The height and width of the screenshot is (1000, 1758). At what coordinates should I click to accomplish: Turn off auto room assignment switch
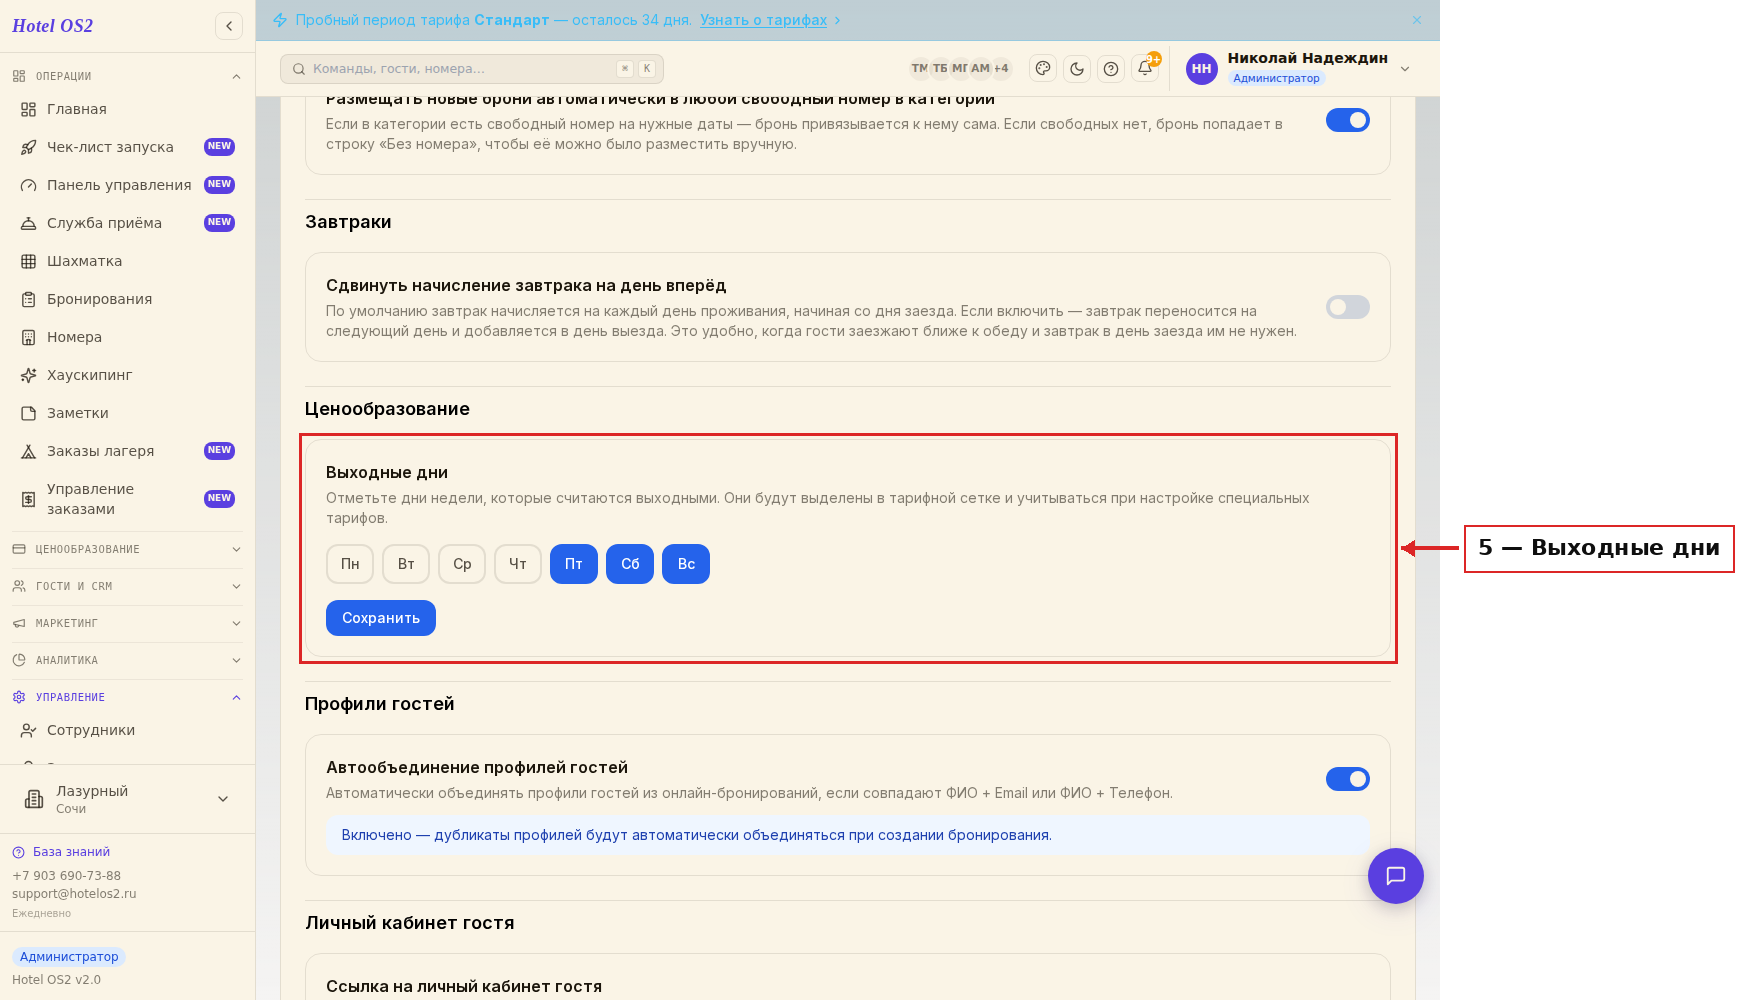click(1347, 120)
